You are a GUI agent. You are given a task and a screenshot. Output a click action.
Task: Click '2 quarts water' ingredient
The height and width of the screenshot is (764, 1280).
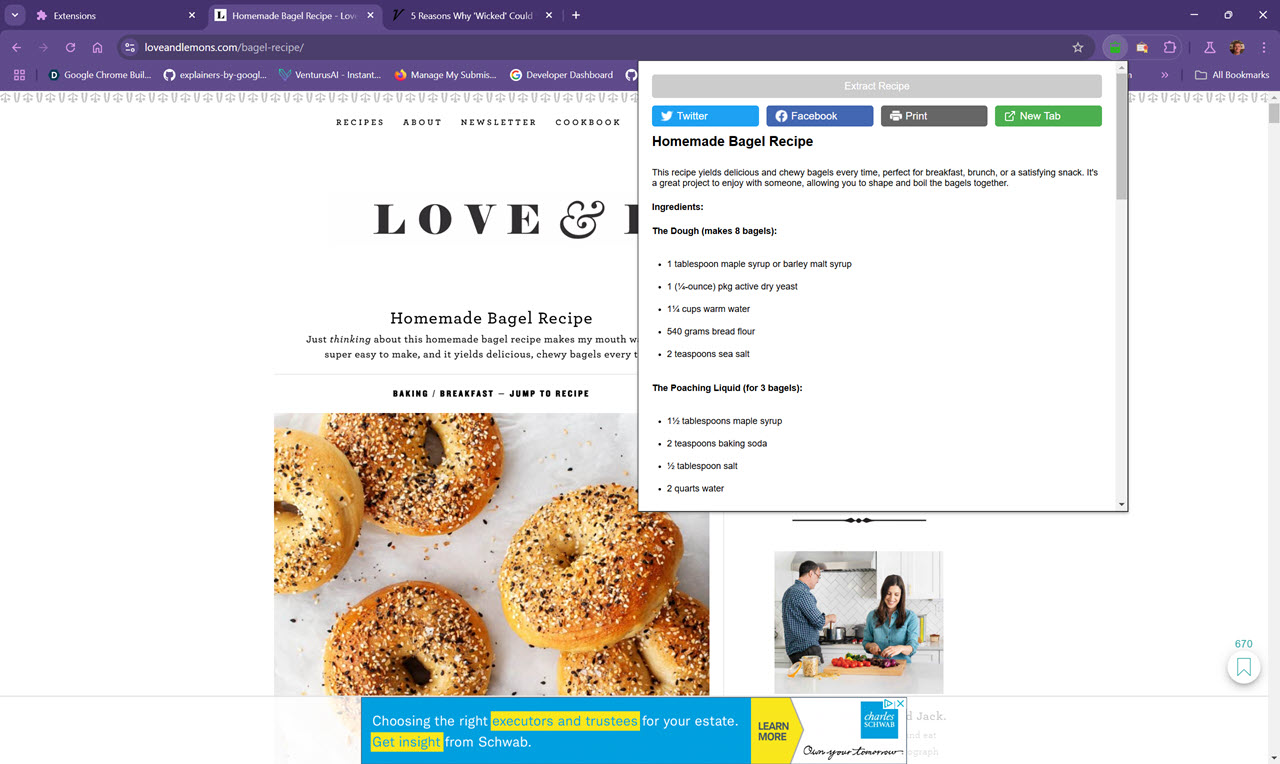[x=696, y=488]
